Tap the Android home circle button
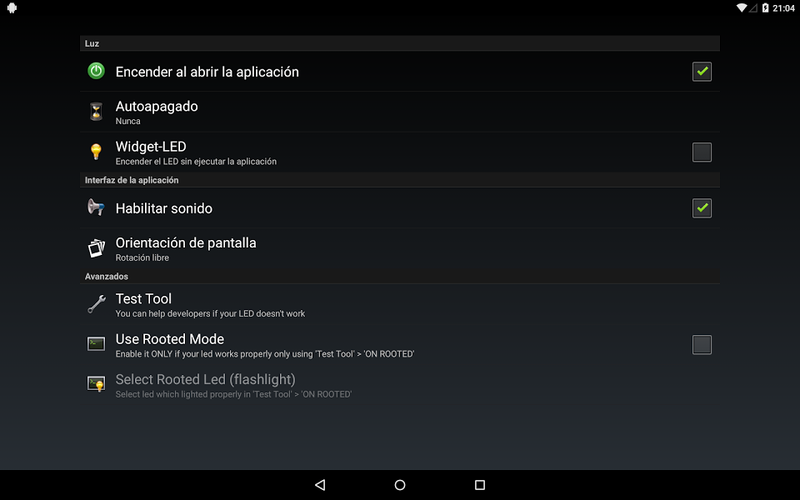This screenshot has width=800, height=500. [x=400, y=485]
